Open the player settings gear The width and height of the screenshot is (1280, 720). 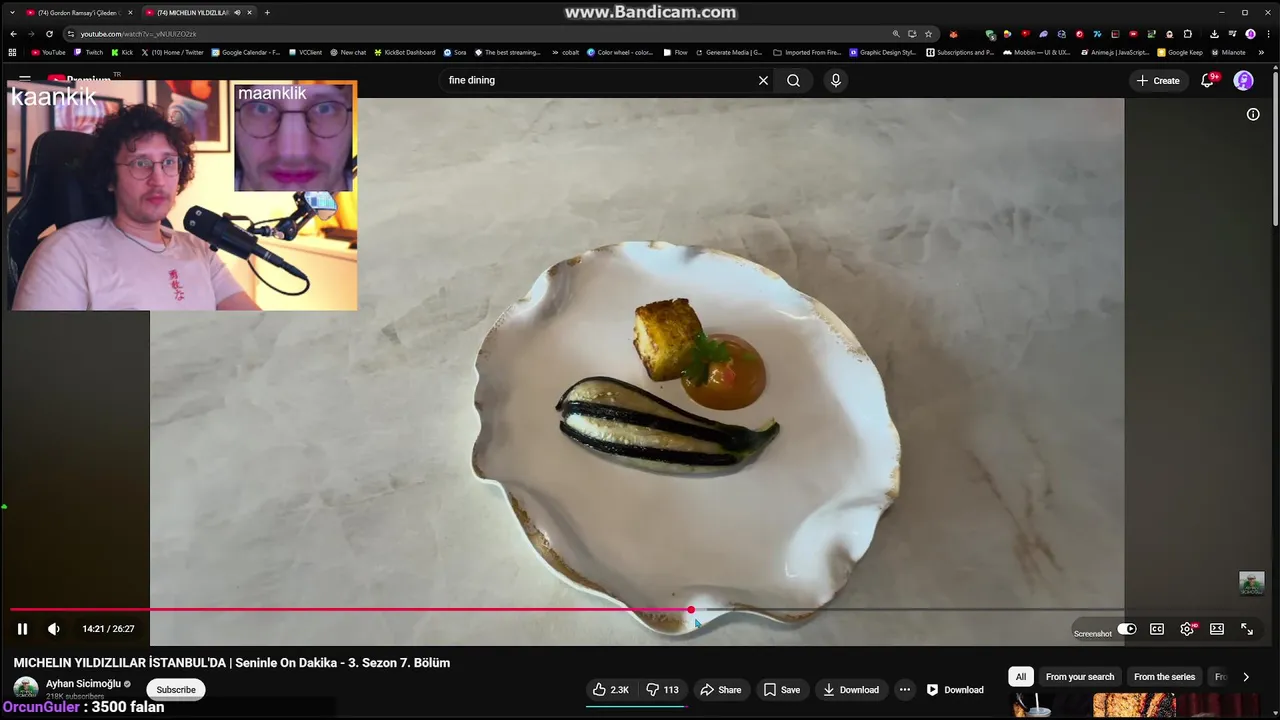point(1187,629)
